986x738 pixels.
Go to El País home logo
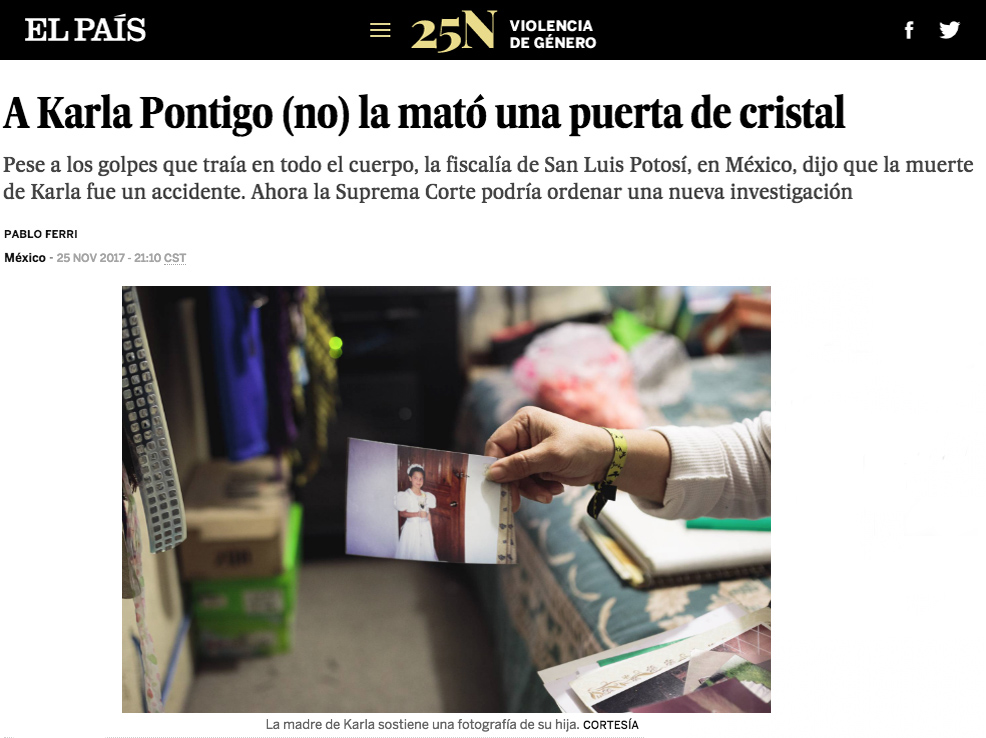[x=85, y=30]
